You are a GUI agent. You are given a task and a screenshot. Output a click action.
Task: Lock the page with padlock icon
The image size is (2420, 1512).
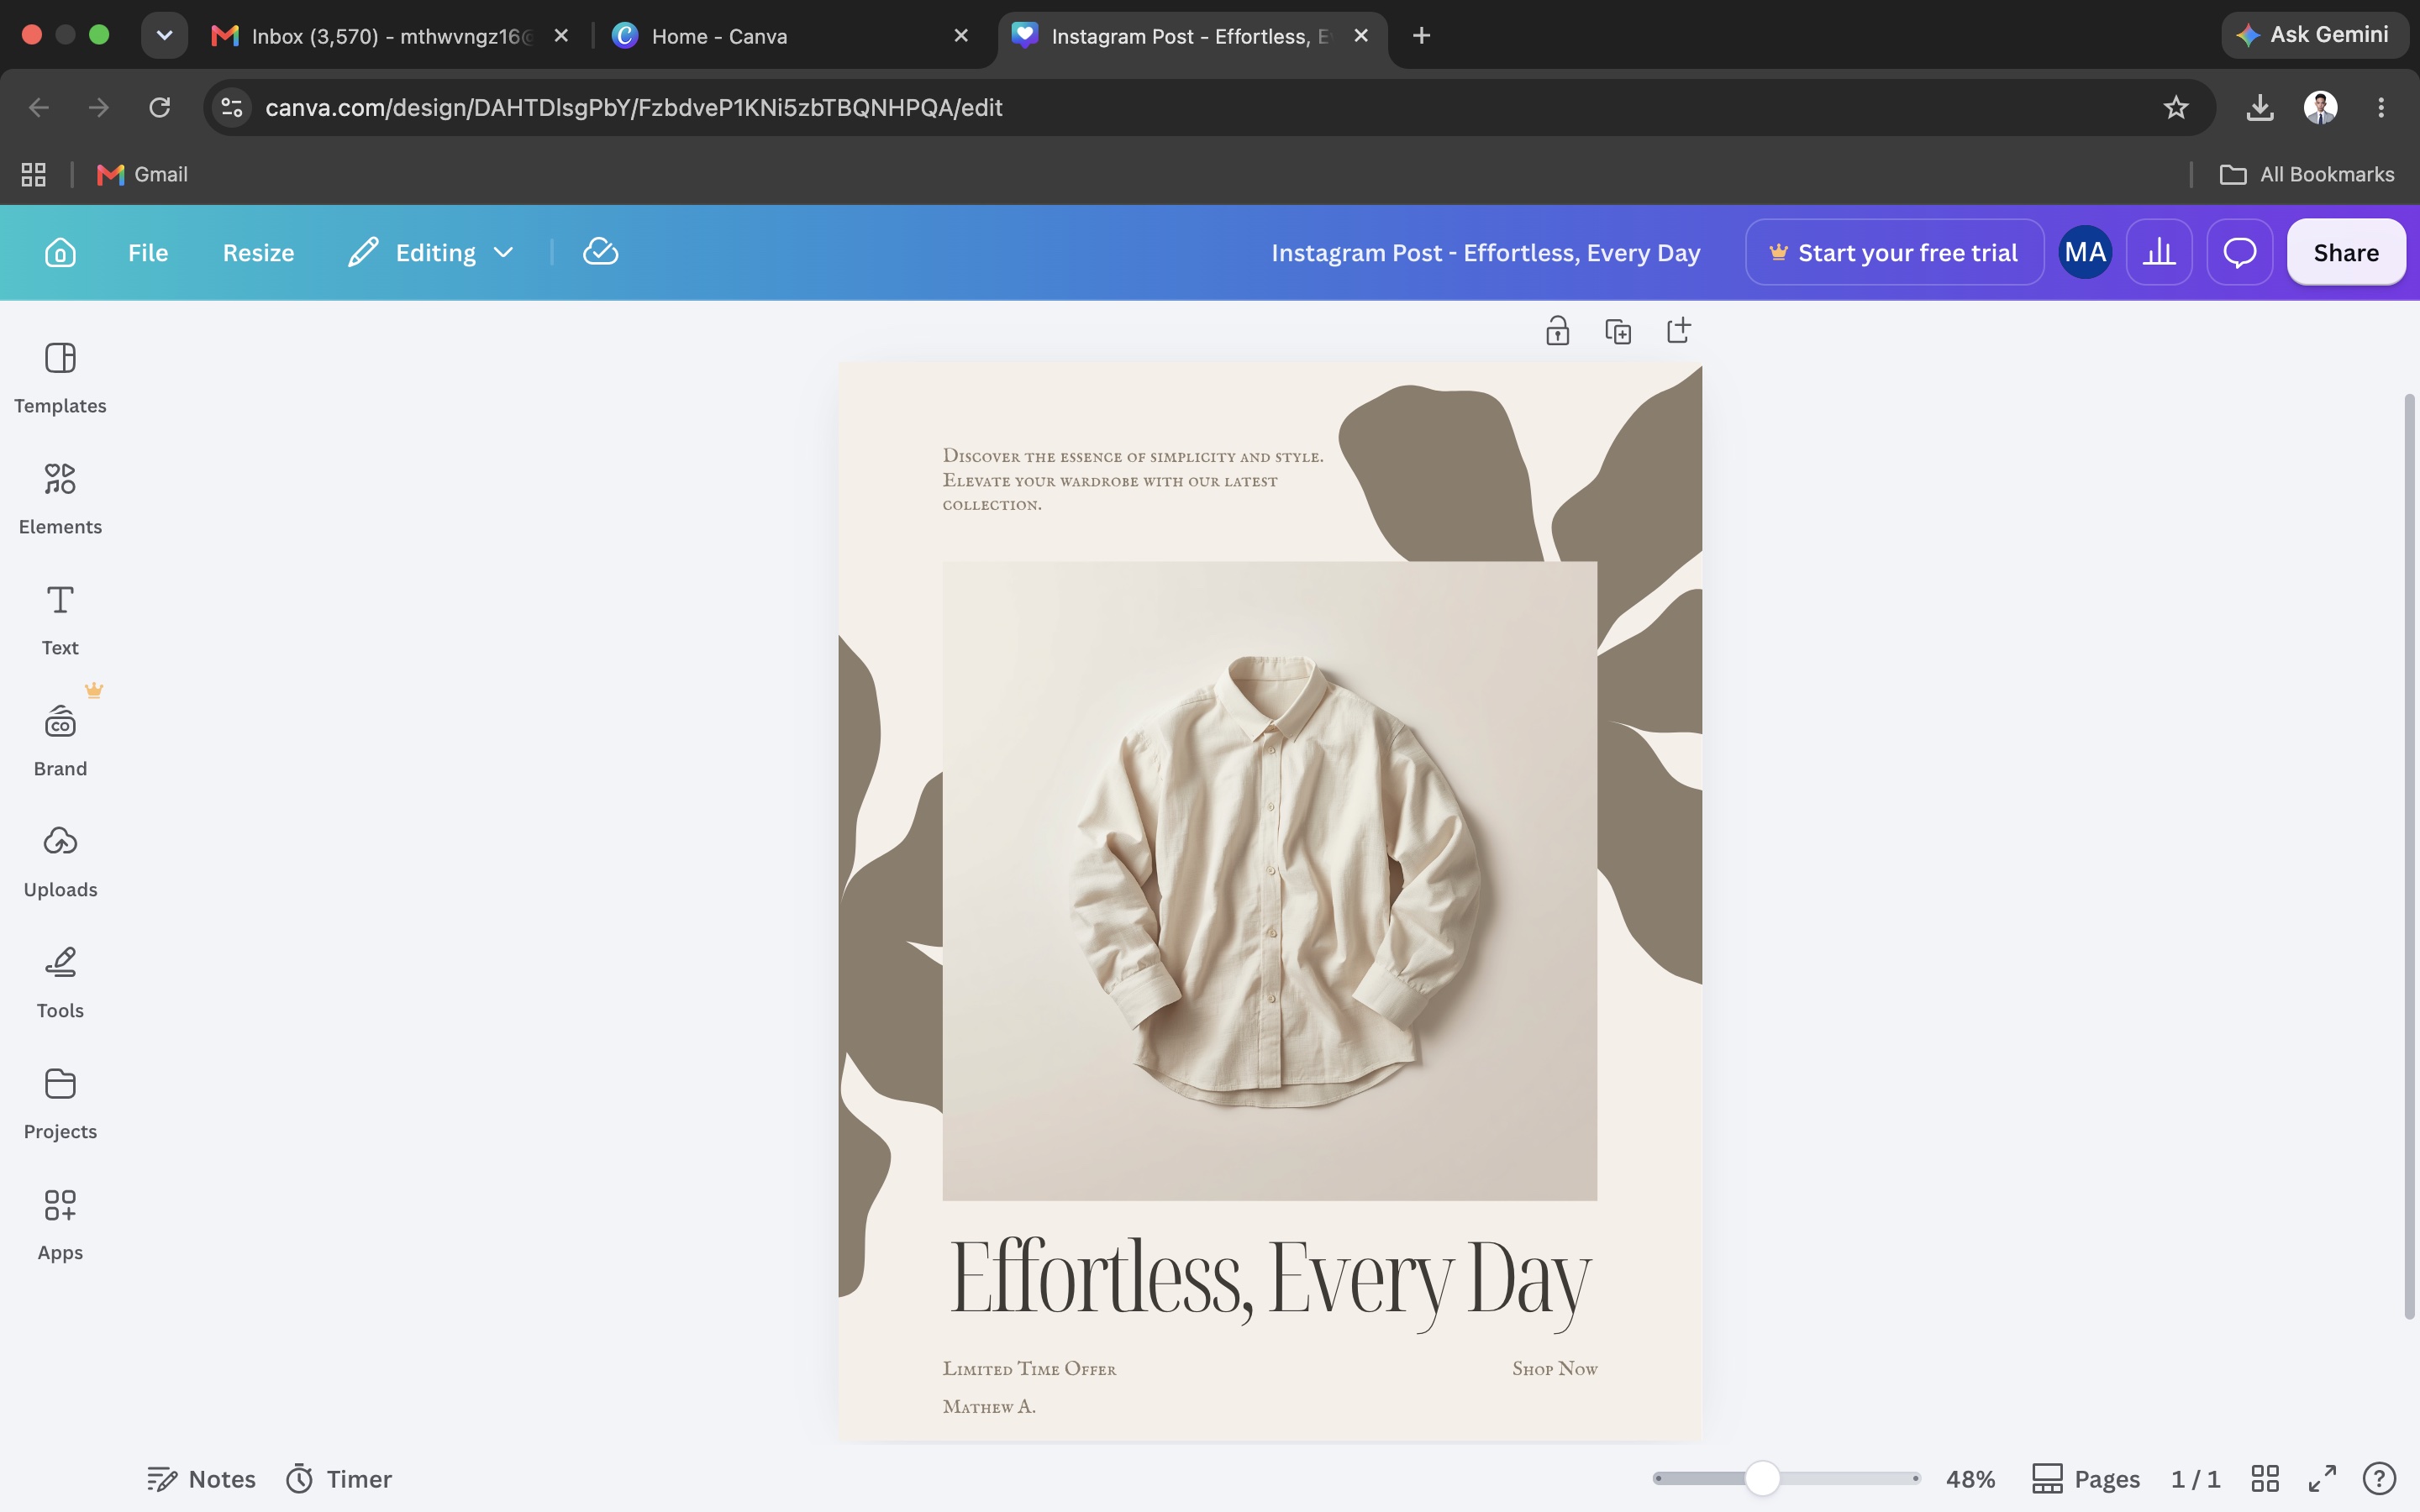(x=1557, y=330)
